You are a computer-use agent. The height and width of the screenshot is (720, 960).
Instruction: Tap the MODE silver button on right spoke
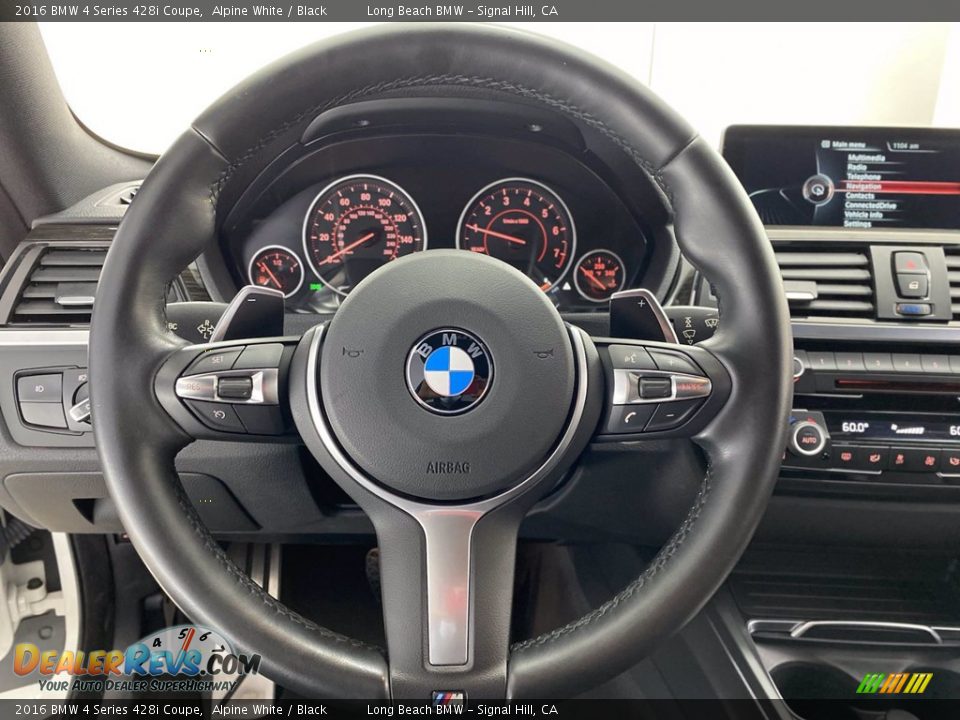[x=692, y=387]
